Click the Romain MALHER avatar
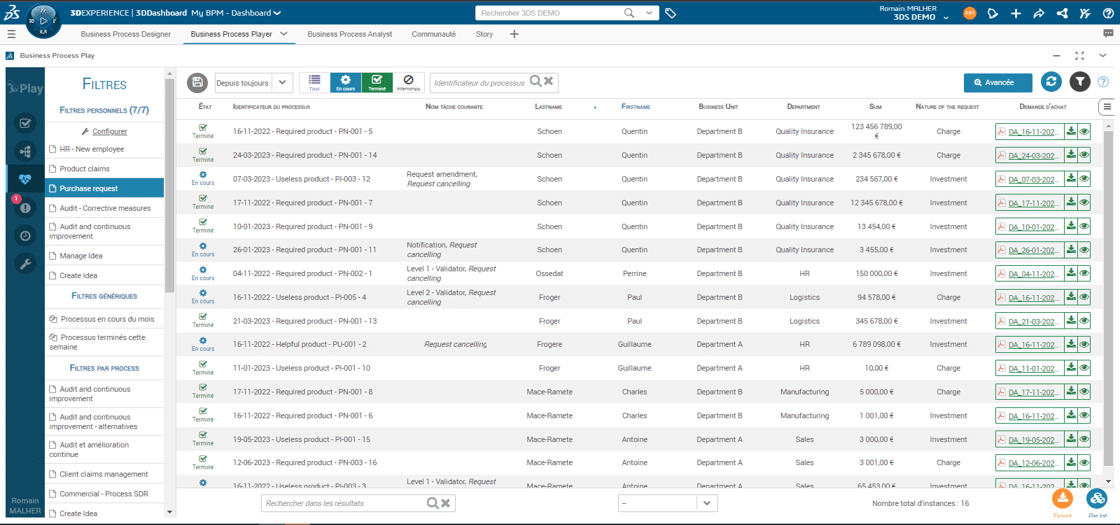Screen dimensions: 1120x525 [969, 13]
